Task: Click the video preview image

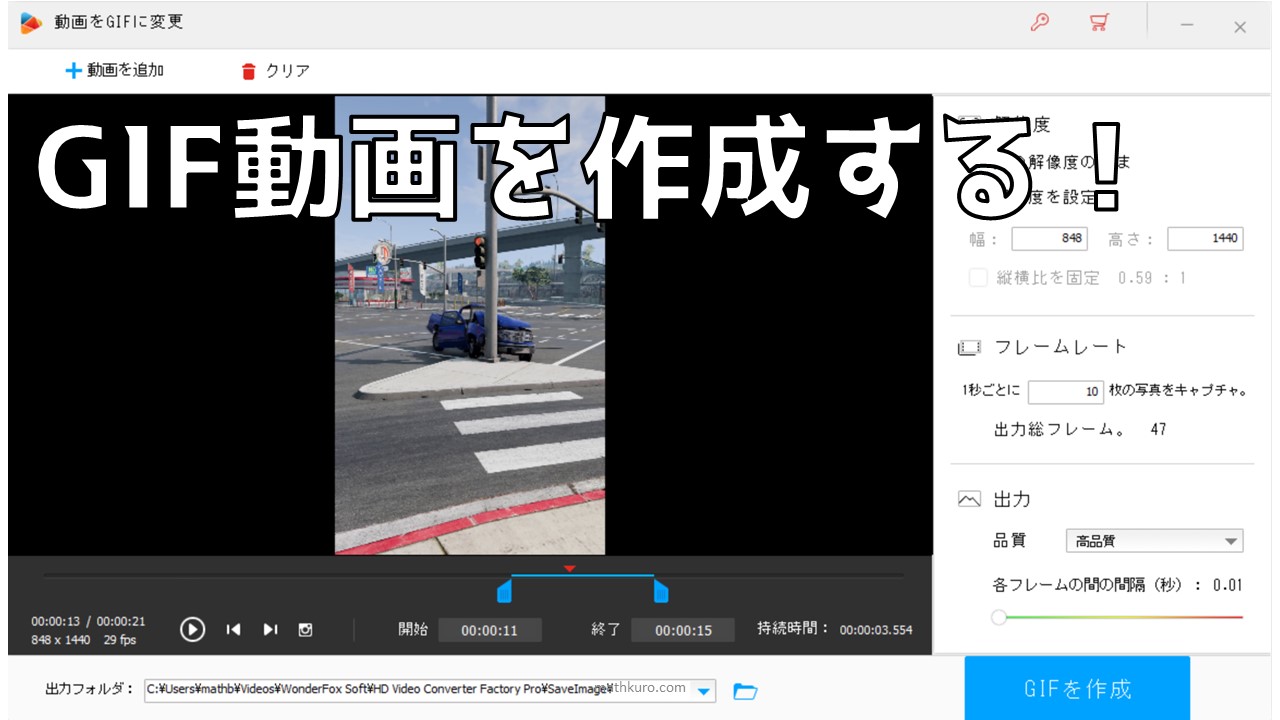Action: pos(470,325)
